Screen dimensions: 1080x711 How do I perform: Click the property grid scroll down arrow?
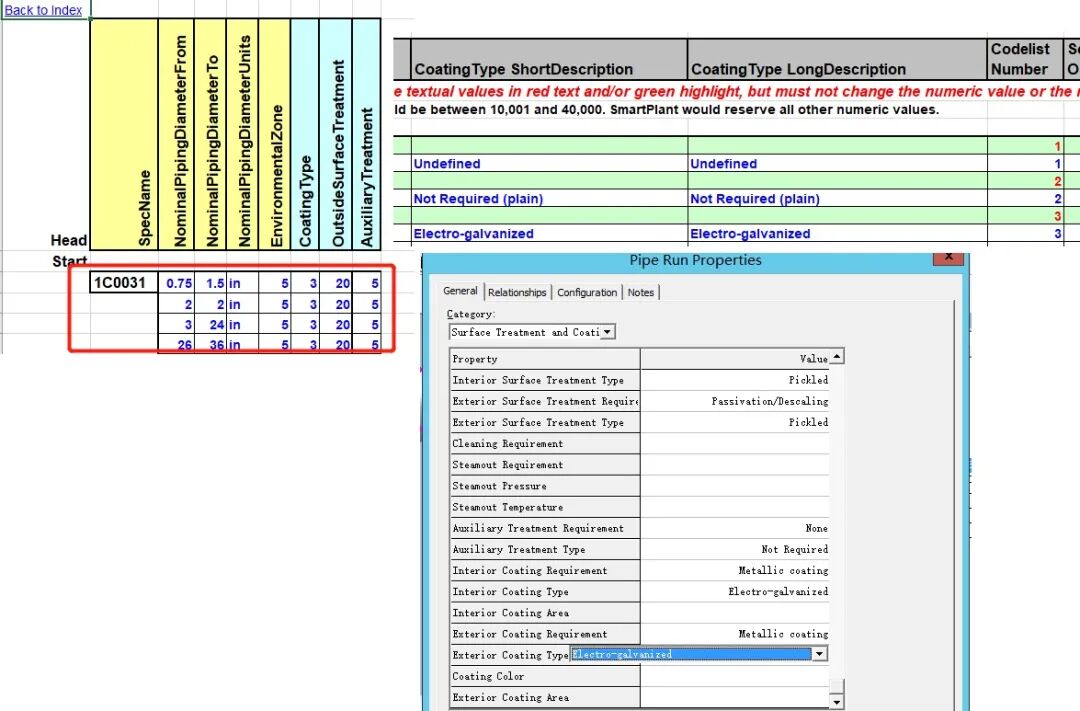point(836,702)
